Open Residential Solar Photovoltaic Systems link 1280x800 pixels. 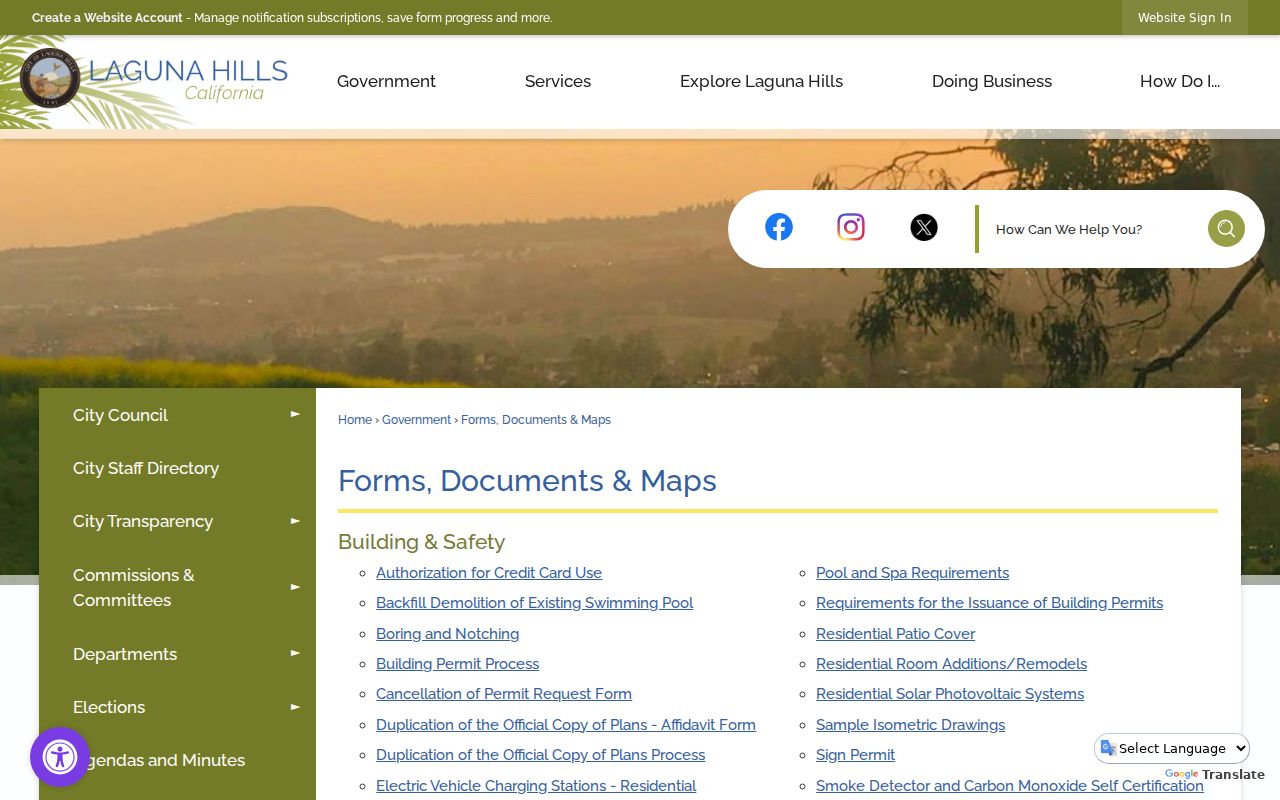click(950, 694)
